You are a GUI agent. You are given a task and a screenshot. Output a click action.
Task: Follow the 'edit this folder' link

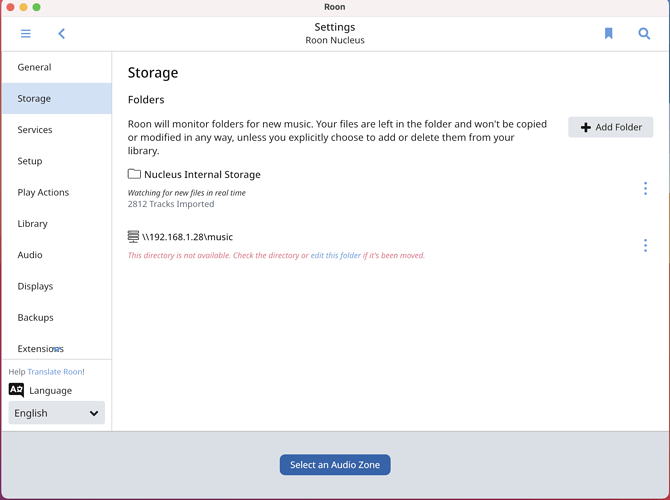[x=335, y=255]
